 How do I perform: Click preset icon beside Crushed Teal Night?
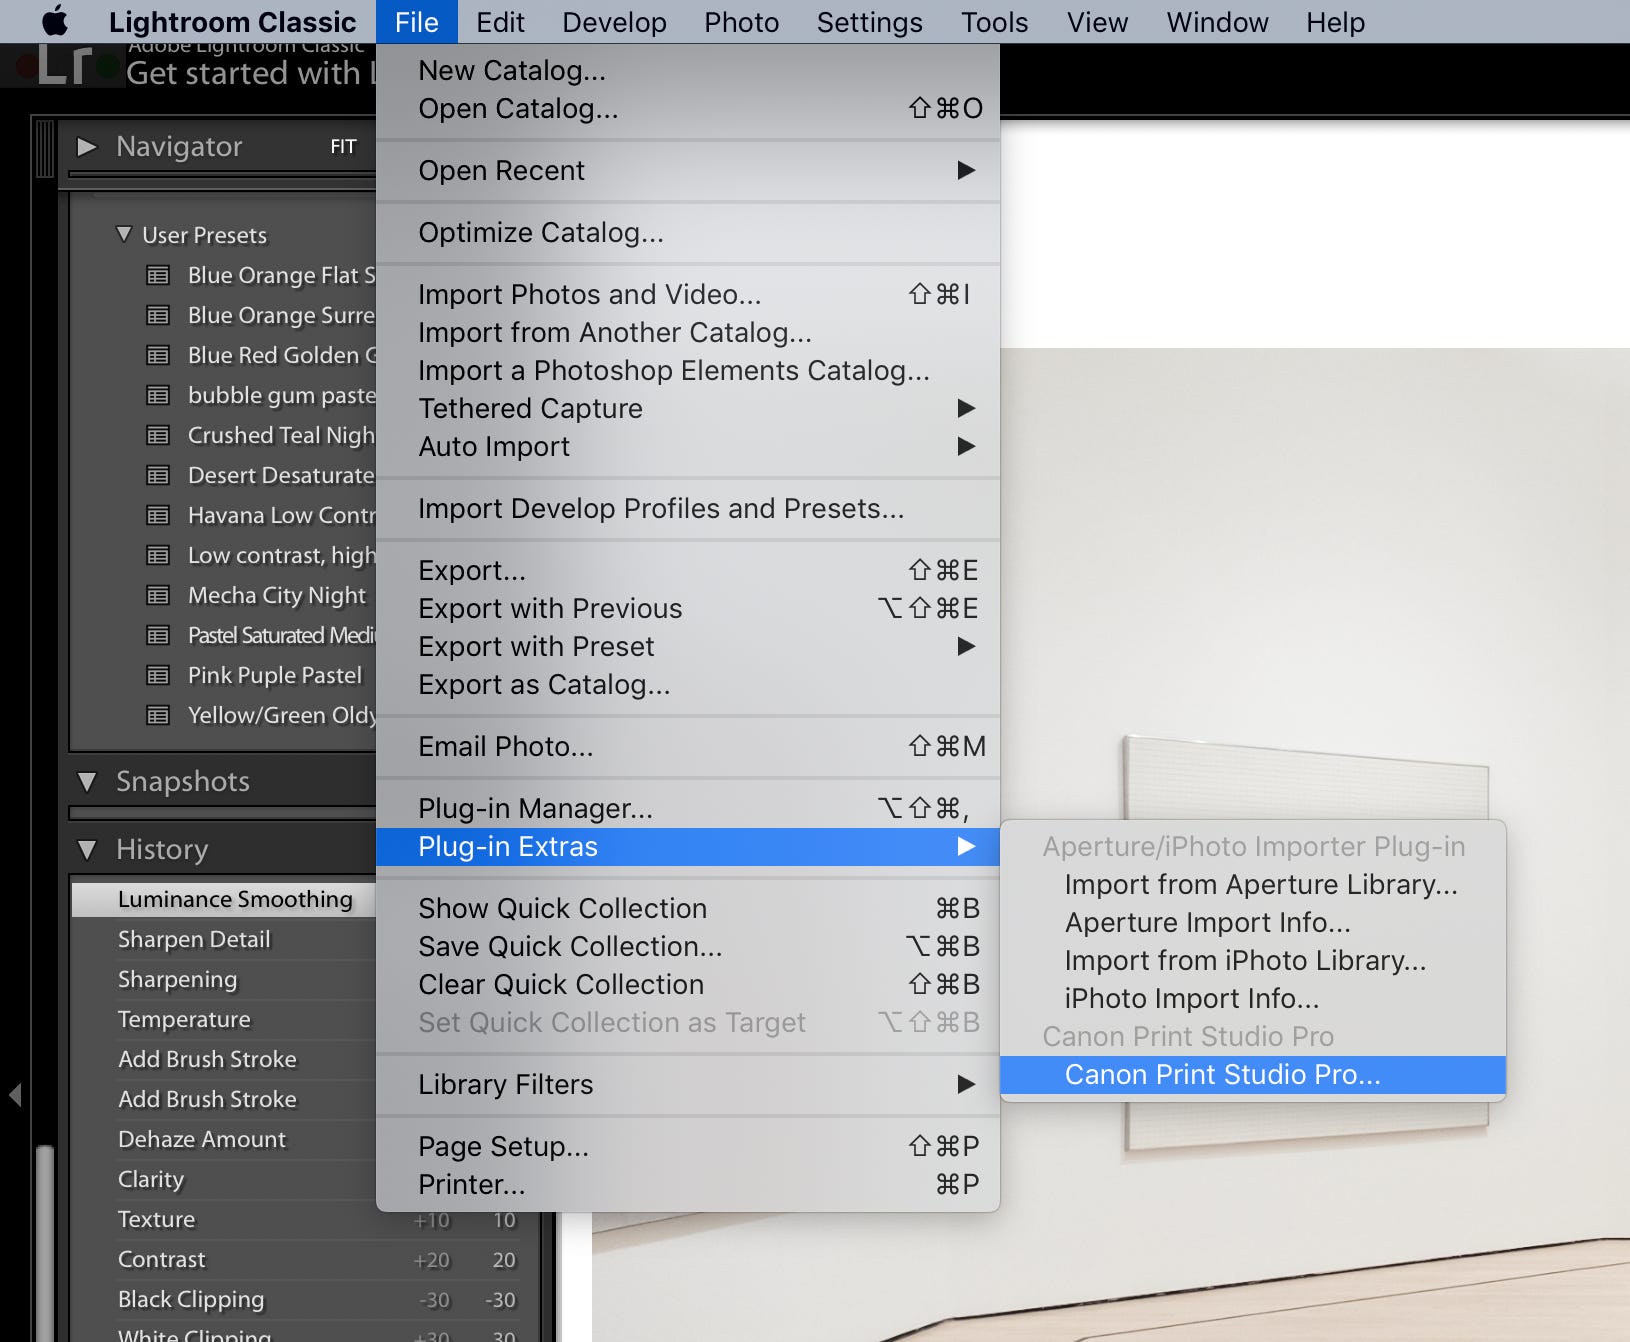(158, 435)
